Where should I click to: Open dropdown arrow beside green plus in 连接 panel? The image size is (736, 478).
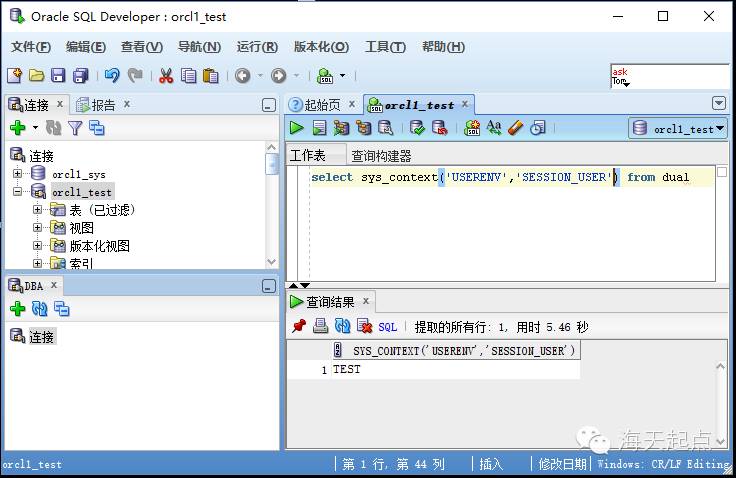tap(35, 128)
